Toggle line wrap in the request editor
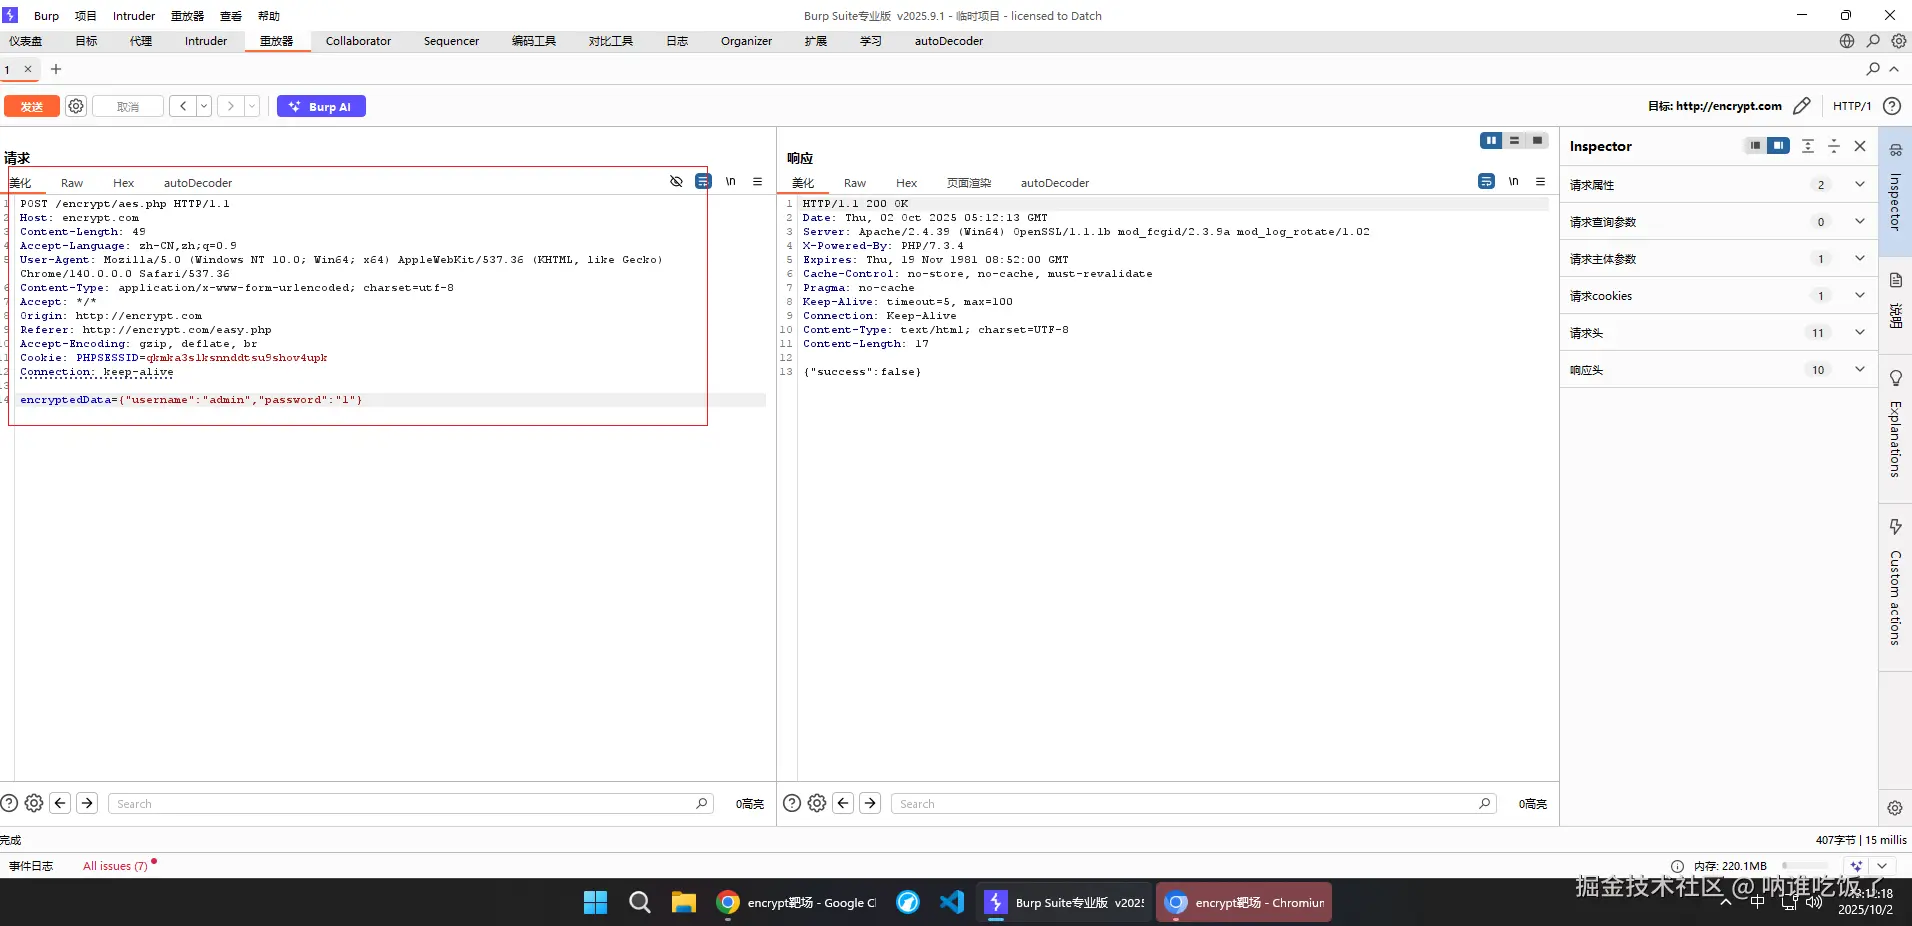Viewport: 1912px width, 926px height. point(703,181)
